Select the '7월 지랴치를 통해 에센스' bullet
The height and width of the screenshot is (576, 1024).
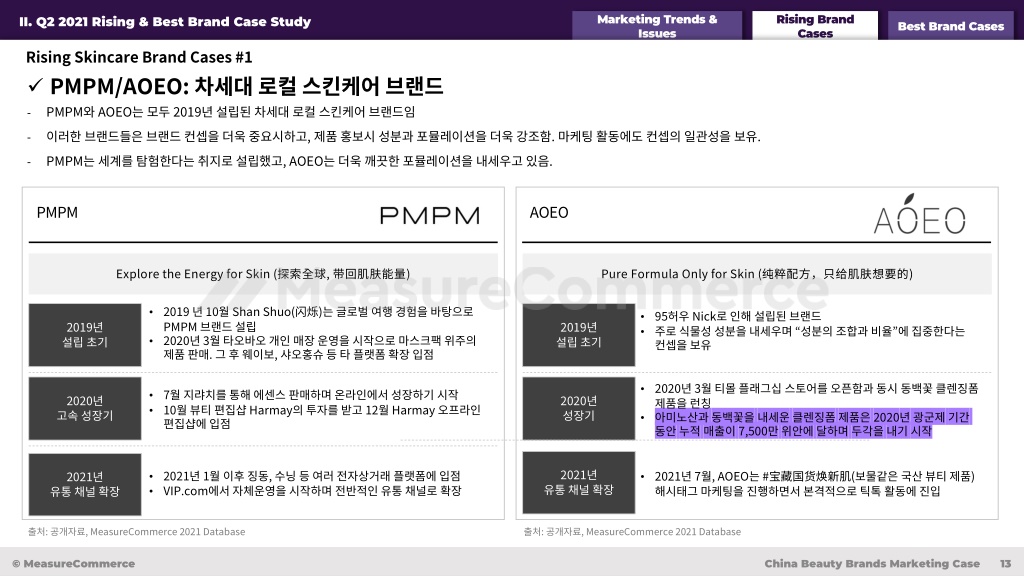coord(311,394)
